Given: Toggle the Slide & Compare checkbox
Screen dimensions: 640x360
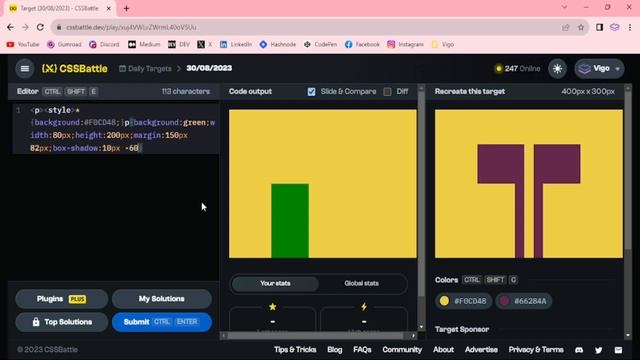Looking at the screenshot, I should [311, 92].
